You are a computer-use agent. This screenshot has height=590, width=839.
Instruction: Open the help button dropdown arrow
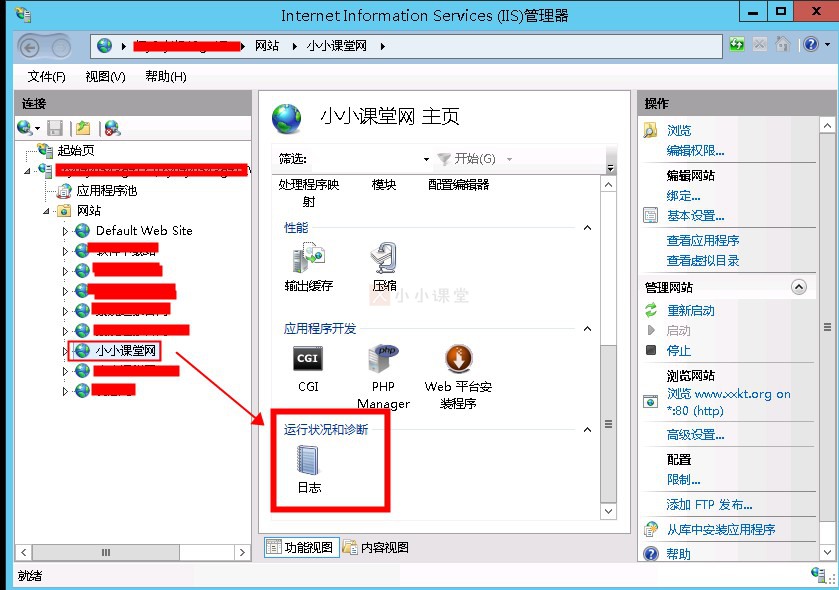[x=827, y=44]
